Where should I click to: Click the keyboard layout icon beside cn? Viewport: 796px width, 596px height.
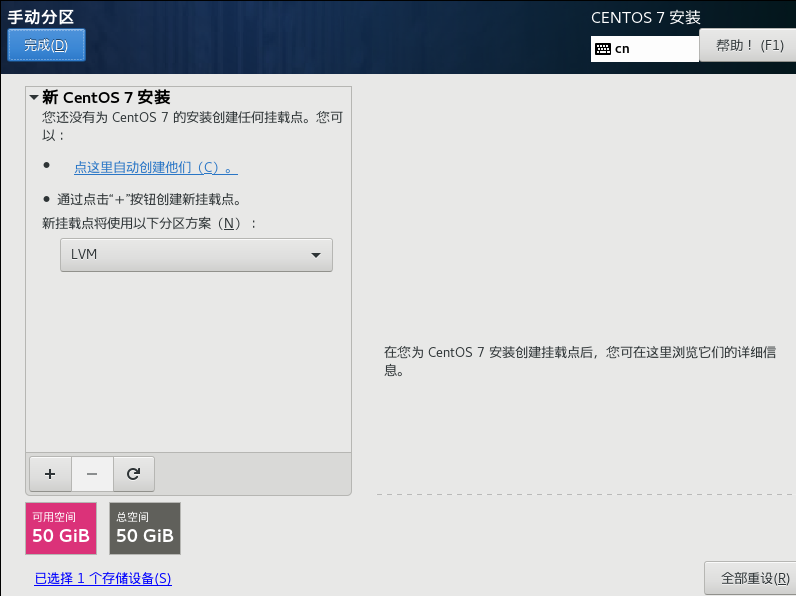[603, 49]
